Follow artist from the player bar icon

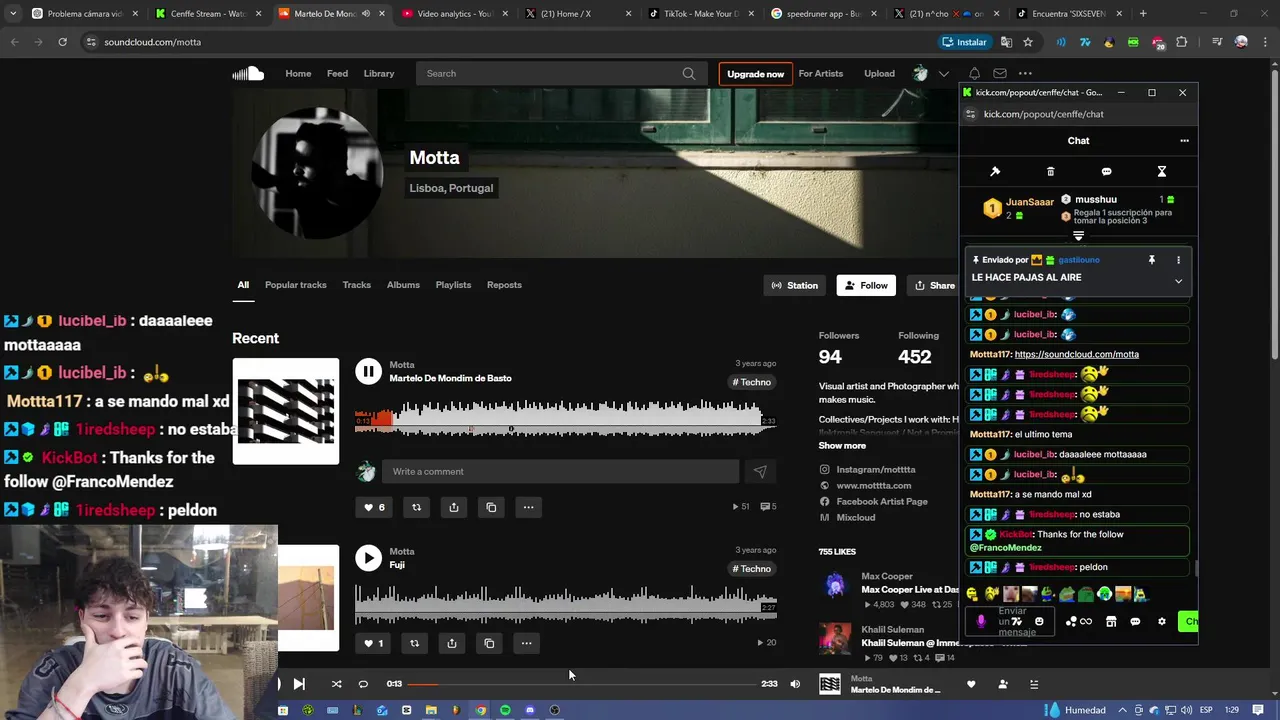[1003, 684]
